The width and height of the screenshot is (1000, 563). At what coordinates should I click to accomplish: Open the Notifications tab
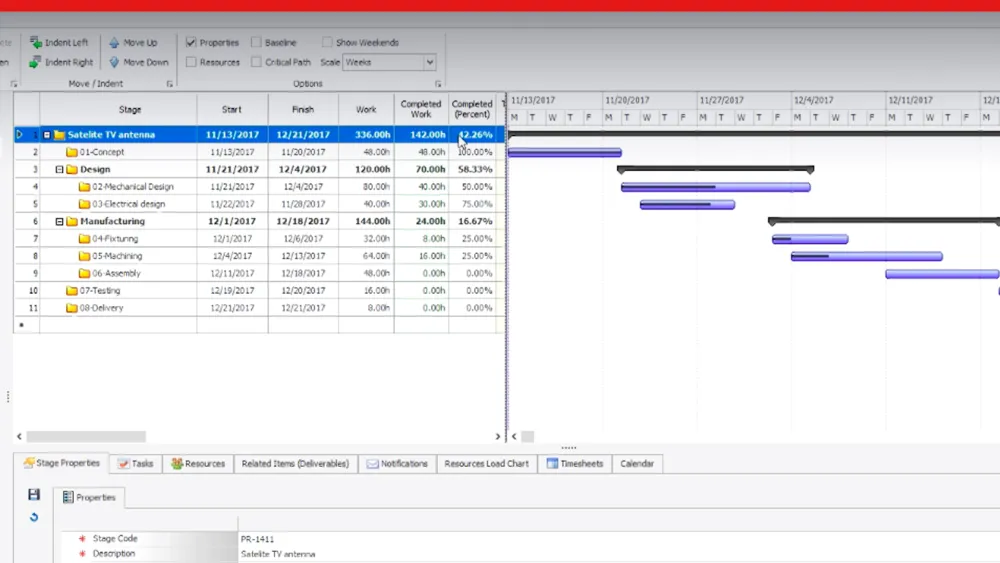click(x=397, y=464)
